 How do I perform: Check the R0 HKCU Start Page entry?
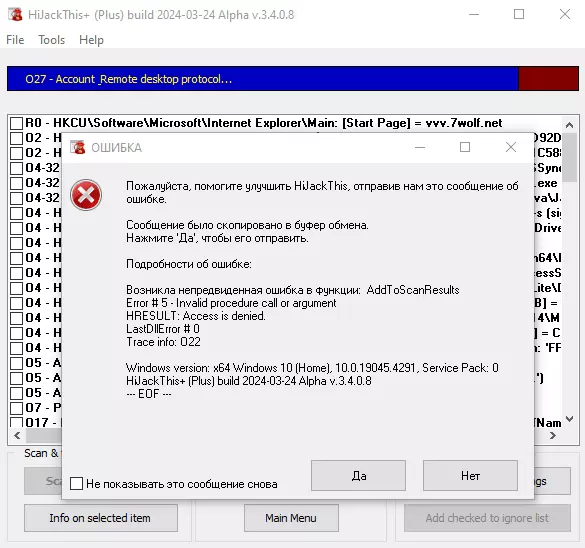click(16, 123)
